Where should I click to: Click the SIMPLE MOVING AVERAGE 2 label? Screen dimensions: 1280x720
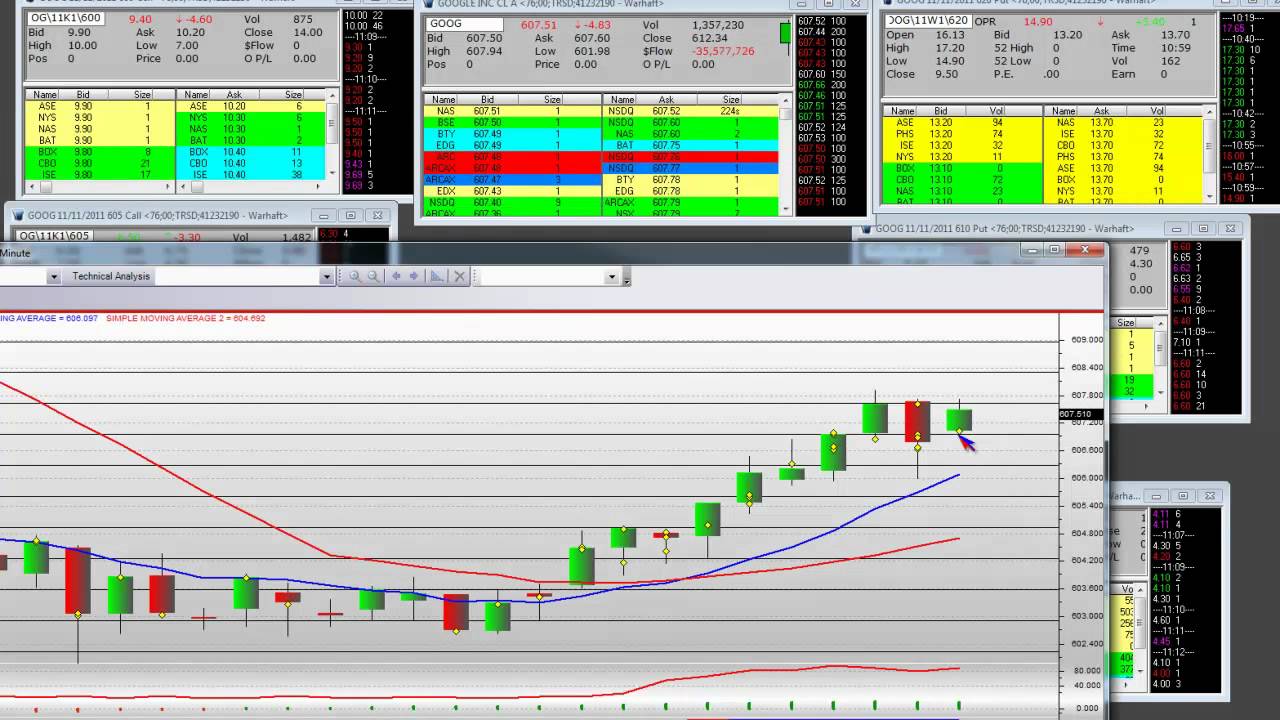pyautogui.click(x=186, y=318)
